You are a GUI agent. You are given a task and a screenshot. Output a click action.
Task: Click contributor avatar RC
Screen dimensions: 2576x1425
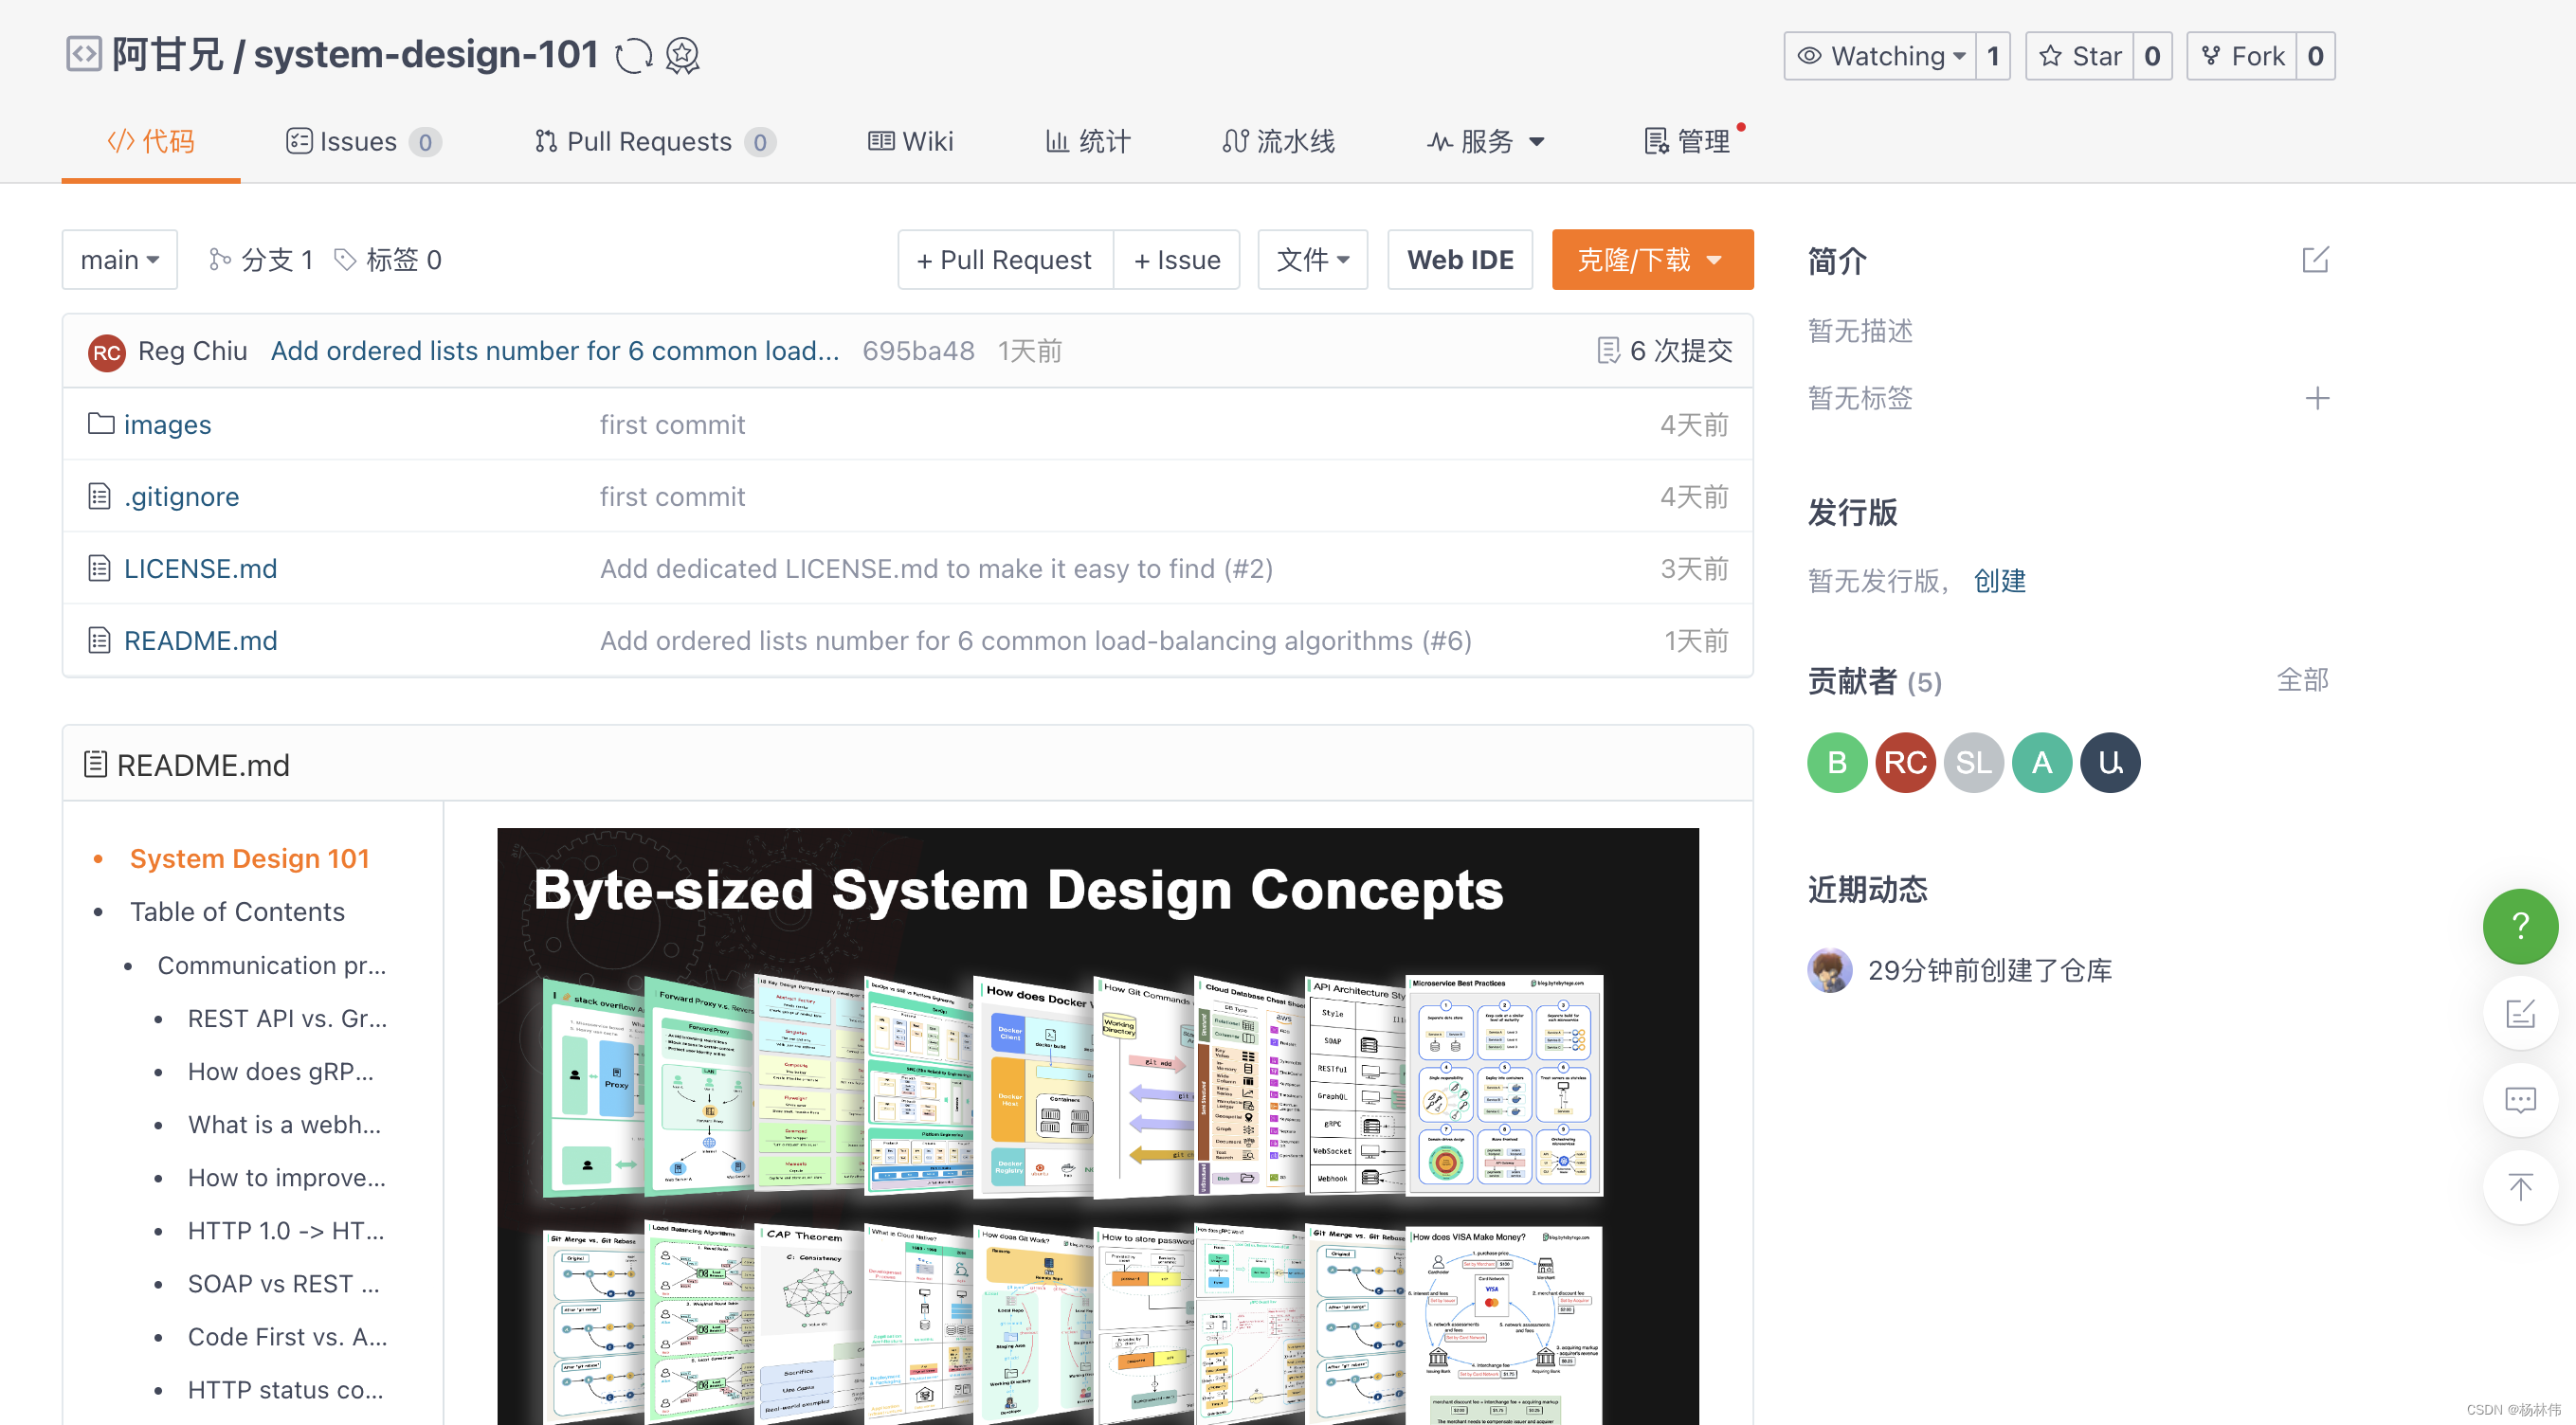(x=1904, y=762)
